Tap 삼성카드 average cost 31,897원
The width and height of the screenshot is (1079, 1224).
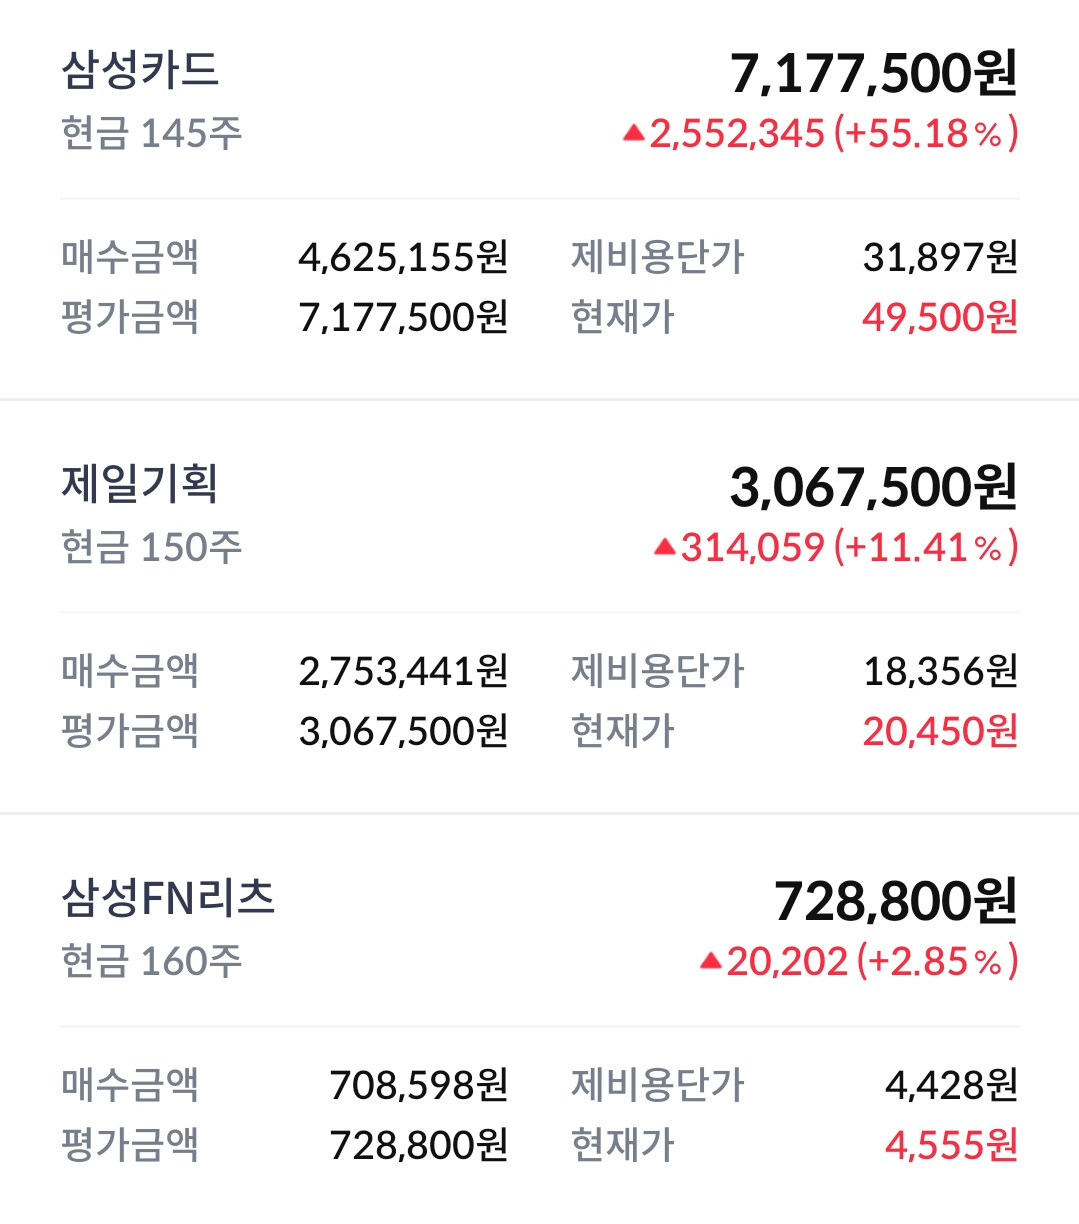click(941, 257)
